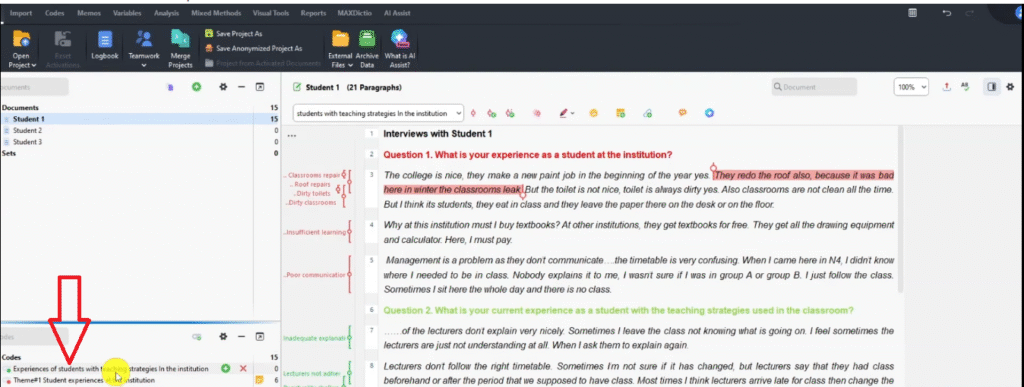Minimize the Documents panel
The image size is (1024, 387).
pyautogui.click(x=241, y=87)
